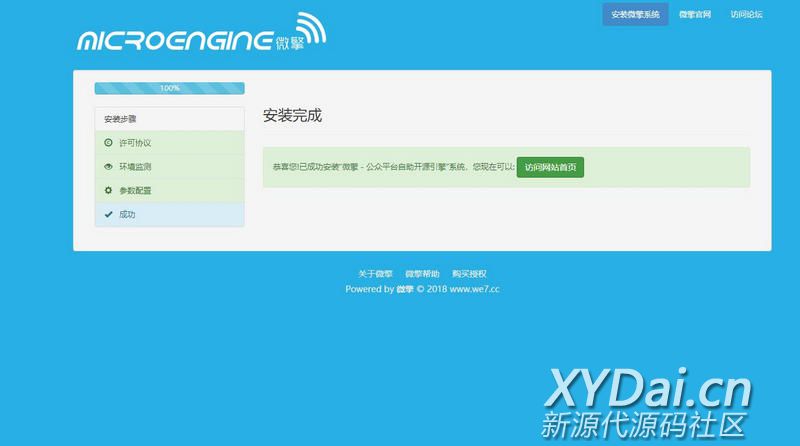Open the 购买授权 footer link
800x446 pixels.
point(469,274)
